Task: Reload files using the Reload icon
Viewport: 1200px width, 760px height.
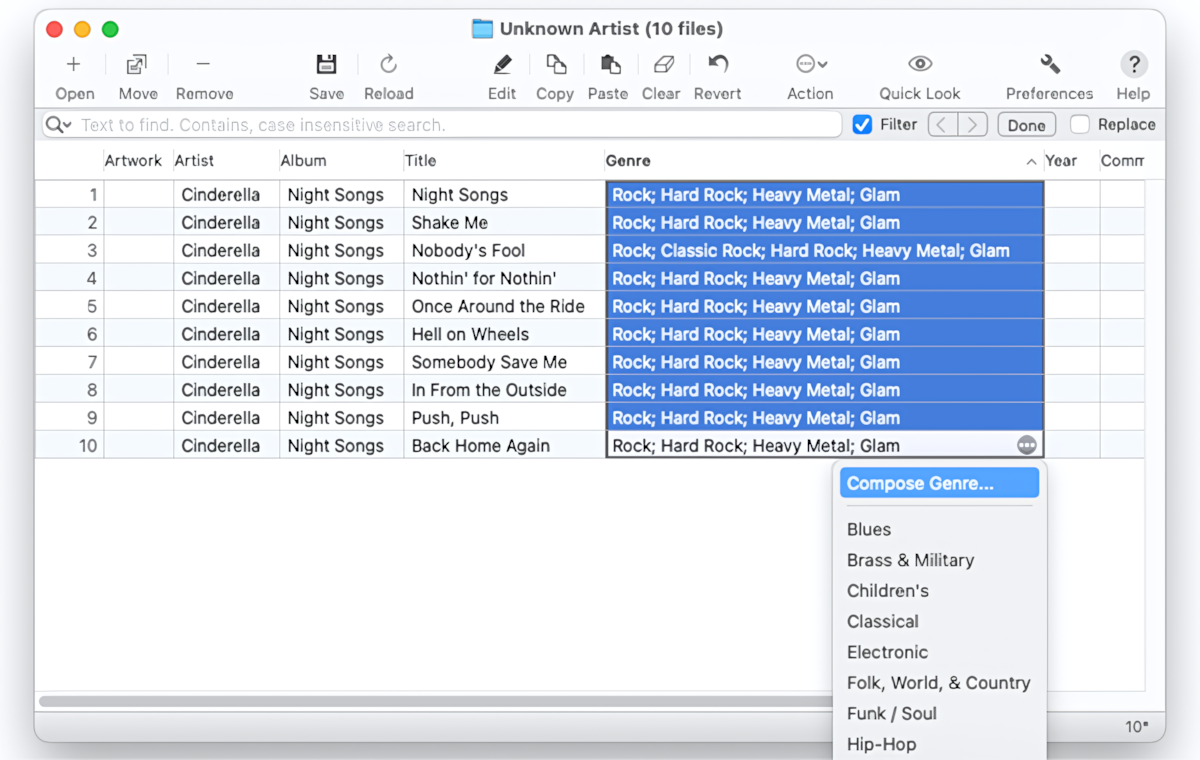Action: [389, 65]
